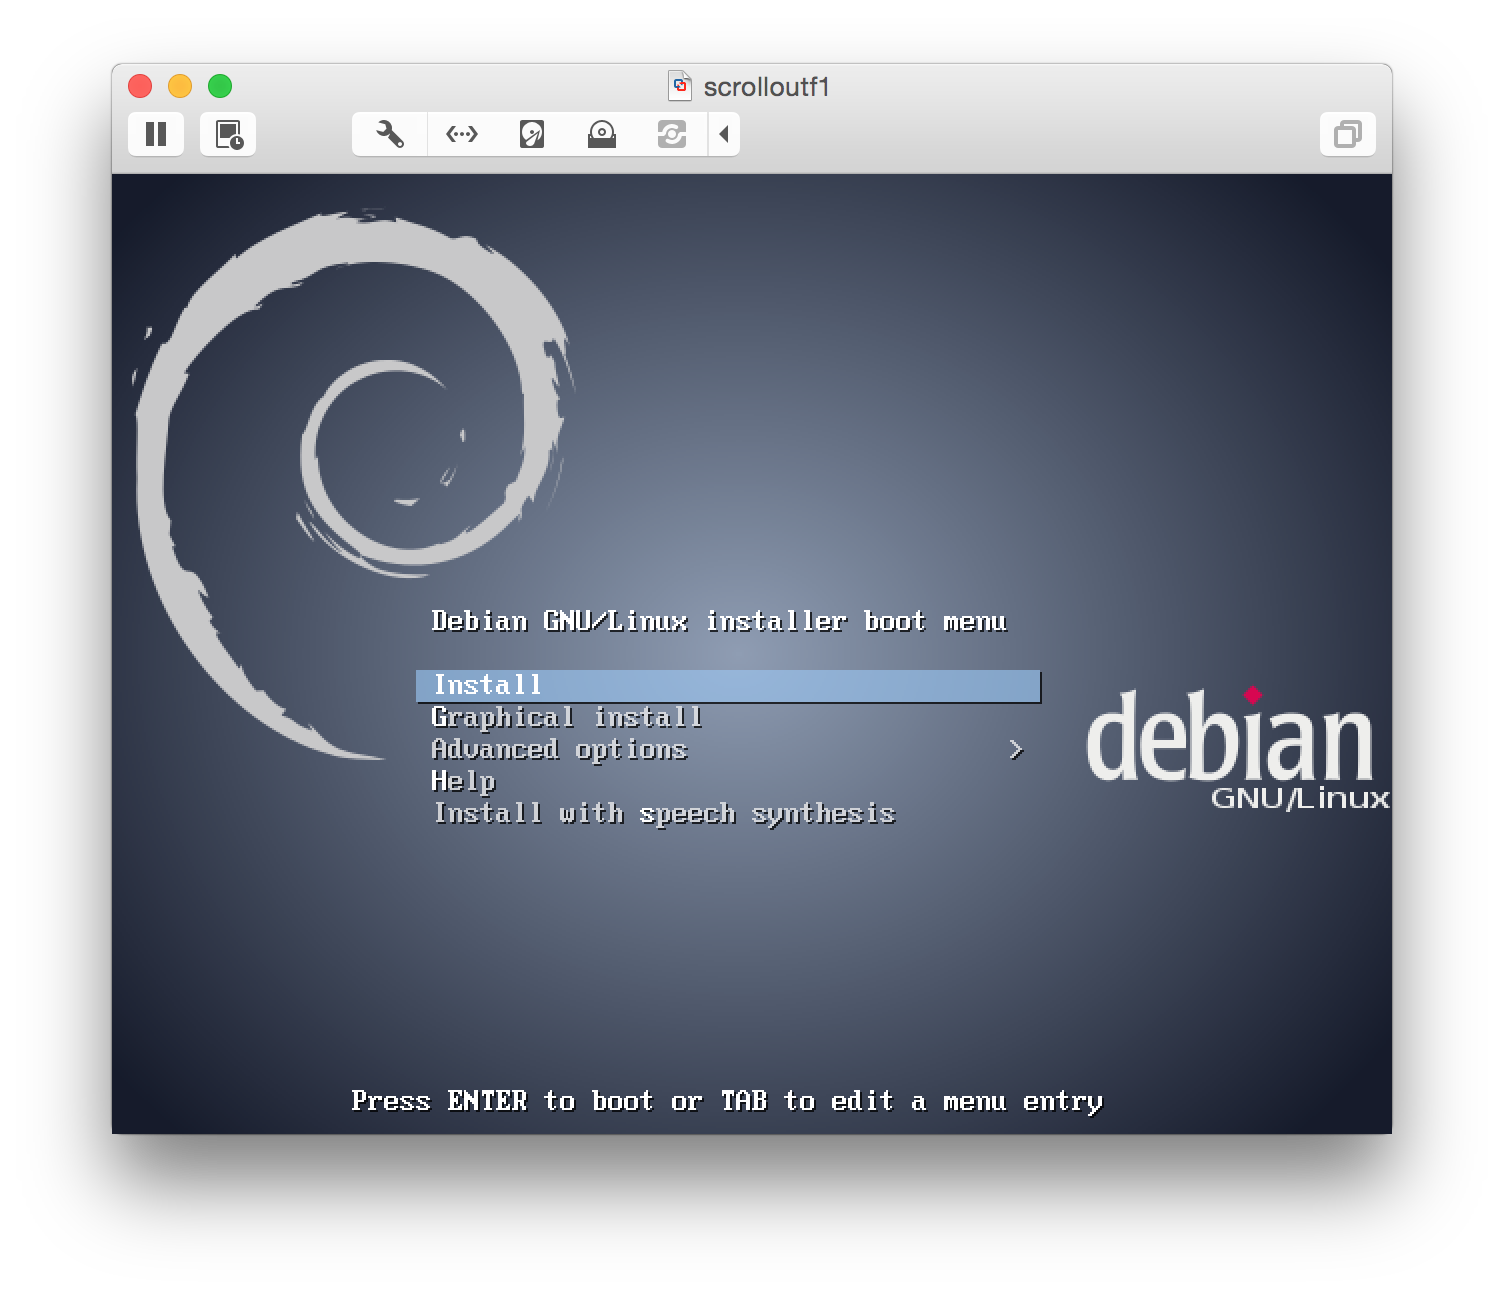1504x1294 pixels.
Task: Open the snapshots manager icon
Action: point(228,134)
